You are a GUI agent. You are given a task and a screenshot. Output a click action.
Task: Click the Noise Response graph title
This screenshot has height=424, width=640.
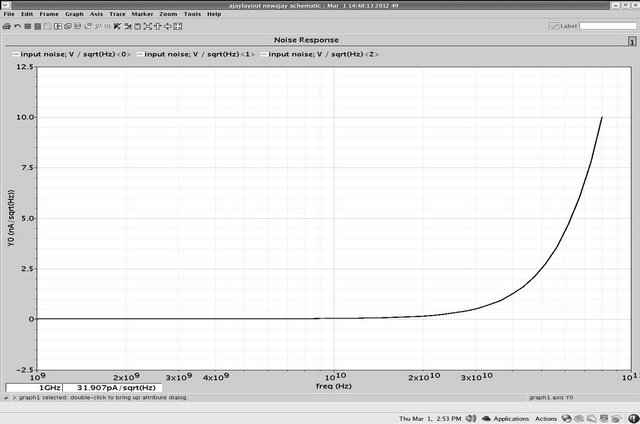click(306, 40)
